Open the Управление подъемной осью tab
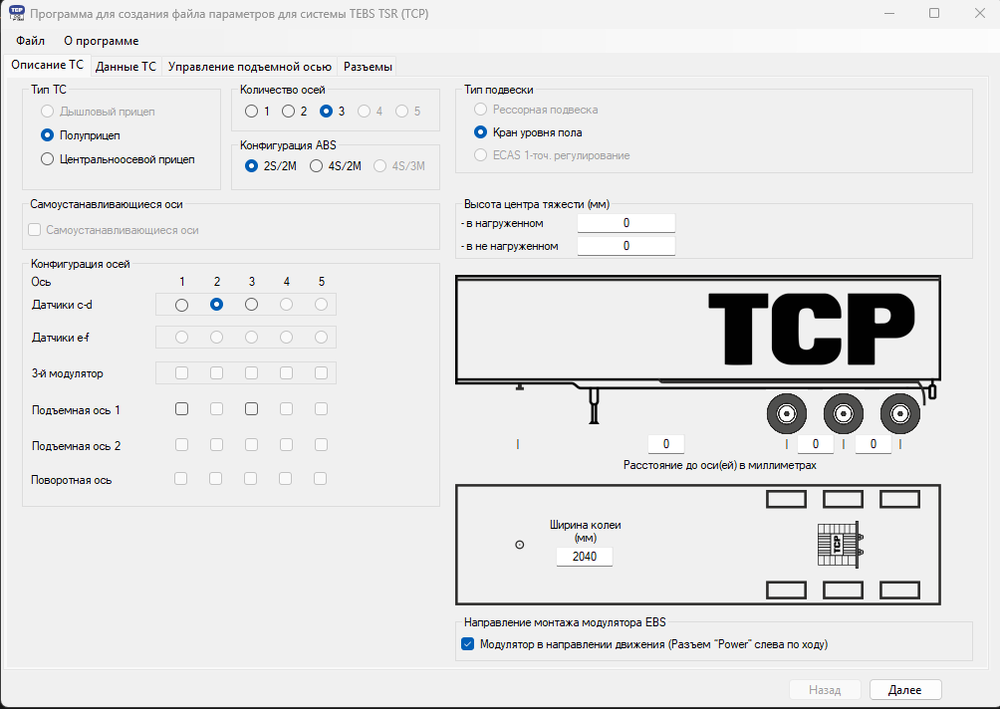Screen dimensions: 1000x709 click(x=249, y=66)
